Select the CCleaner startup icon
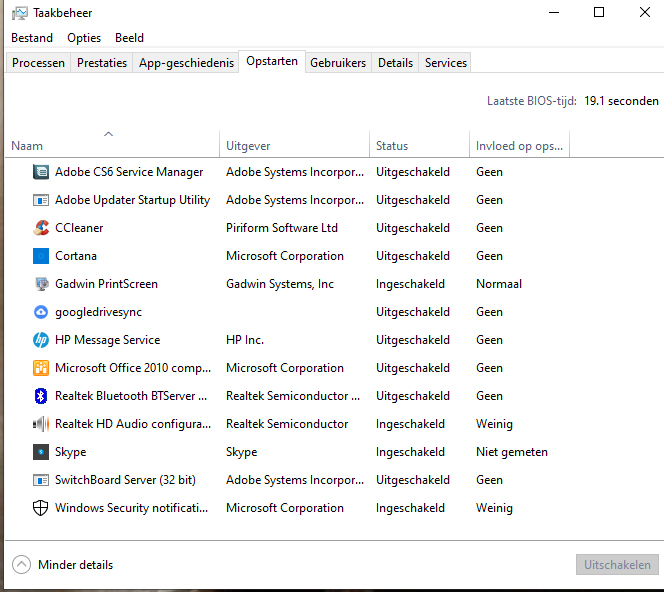 pyautogui.click(x=41, y=228)
